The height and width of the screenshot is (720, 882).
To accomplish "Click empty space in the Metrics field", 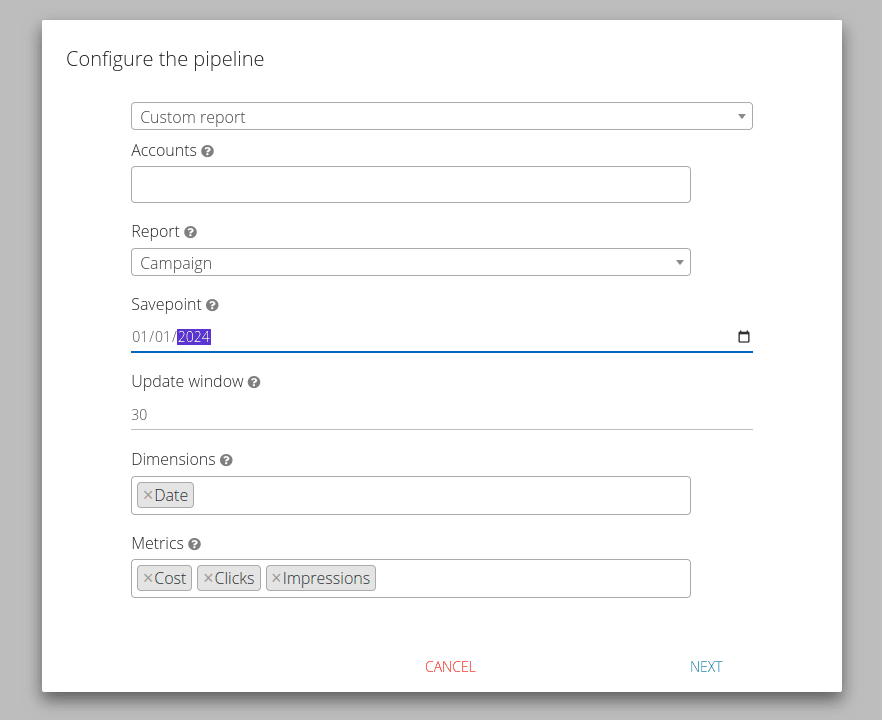I will [x=530, y=579].
